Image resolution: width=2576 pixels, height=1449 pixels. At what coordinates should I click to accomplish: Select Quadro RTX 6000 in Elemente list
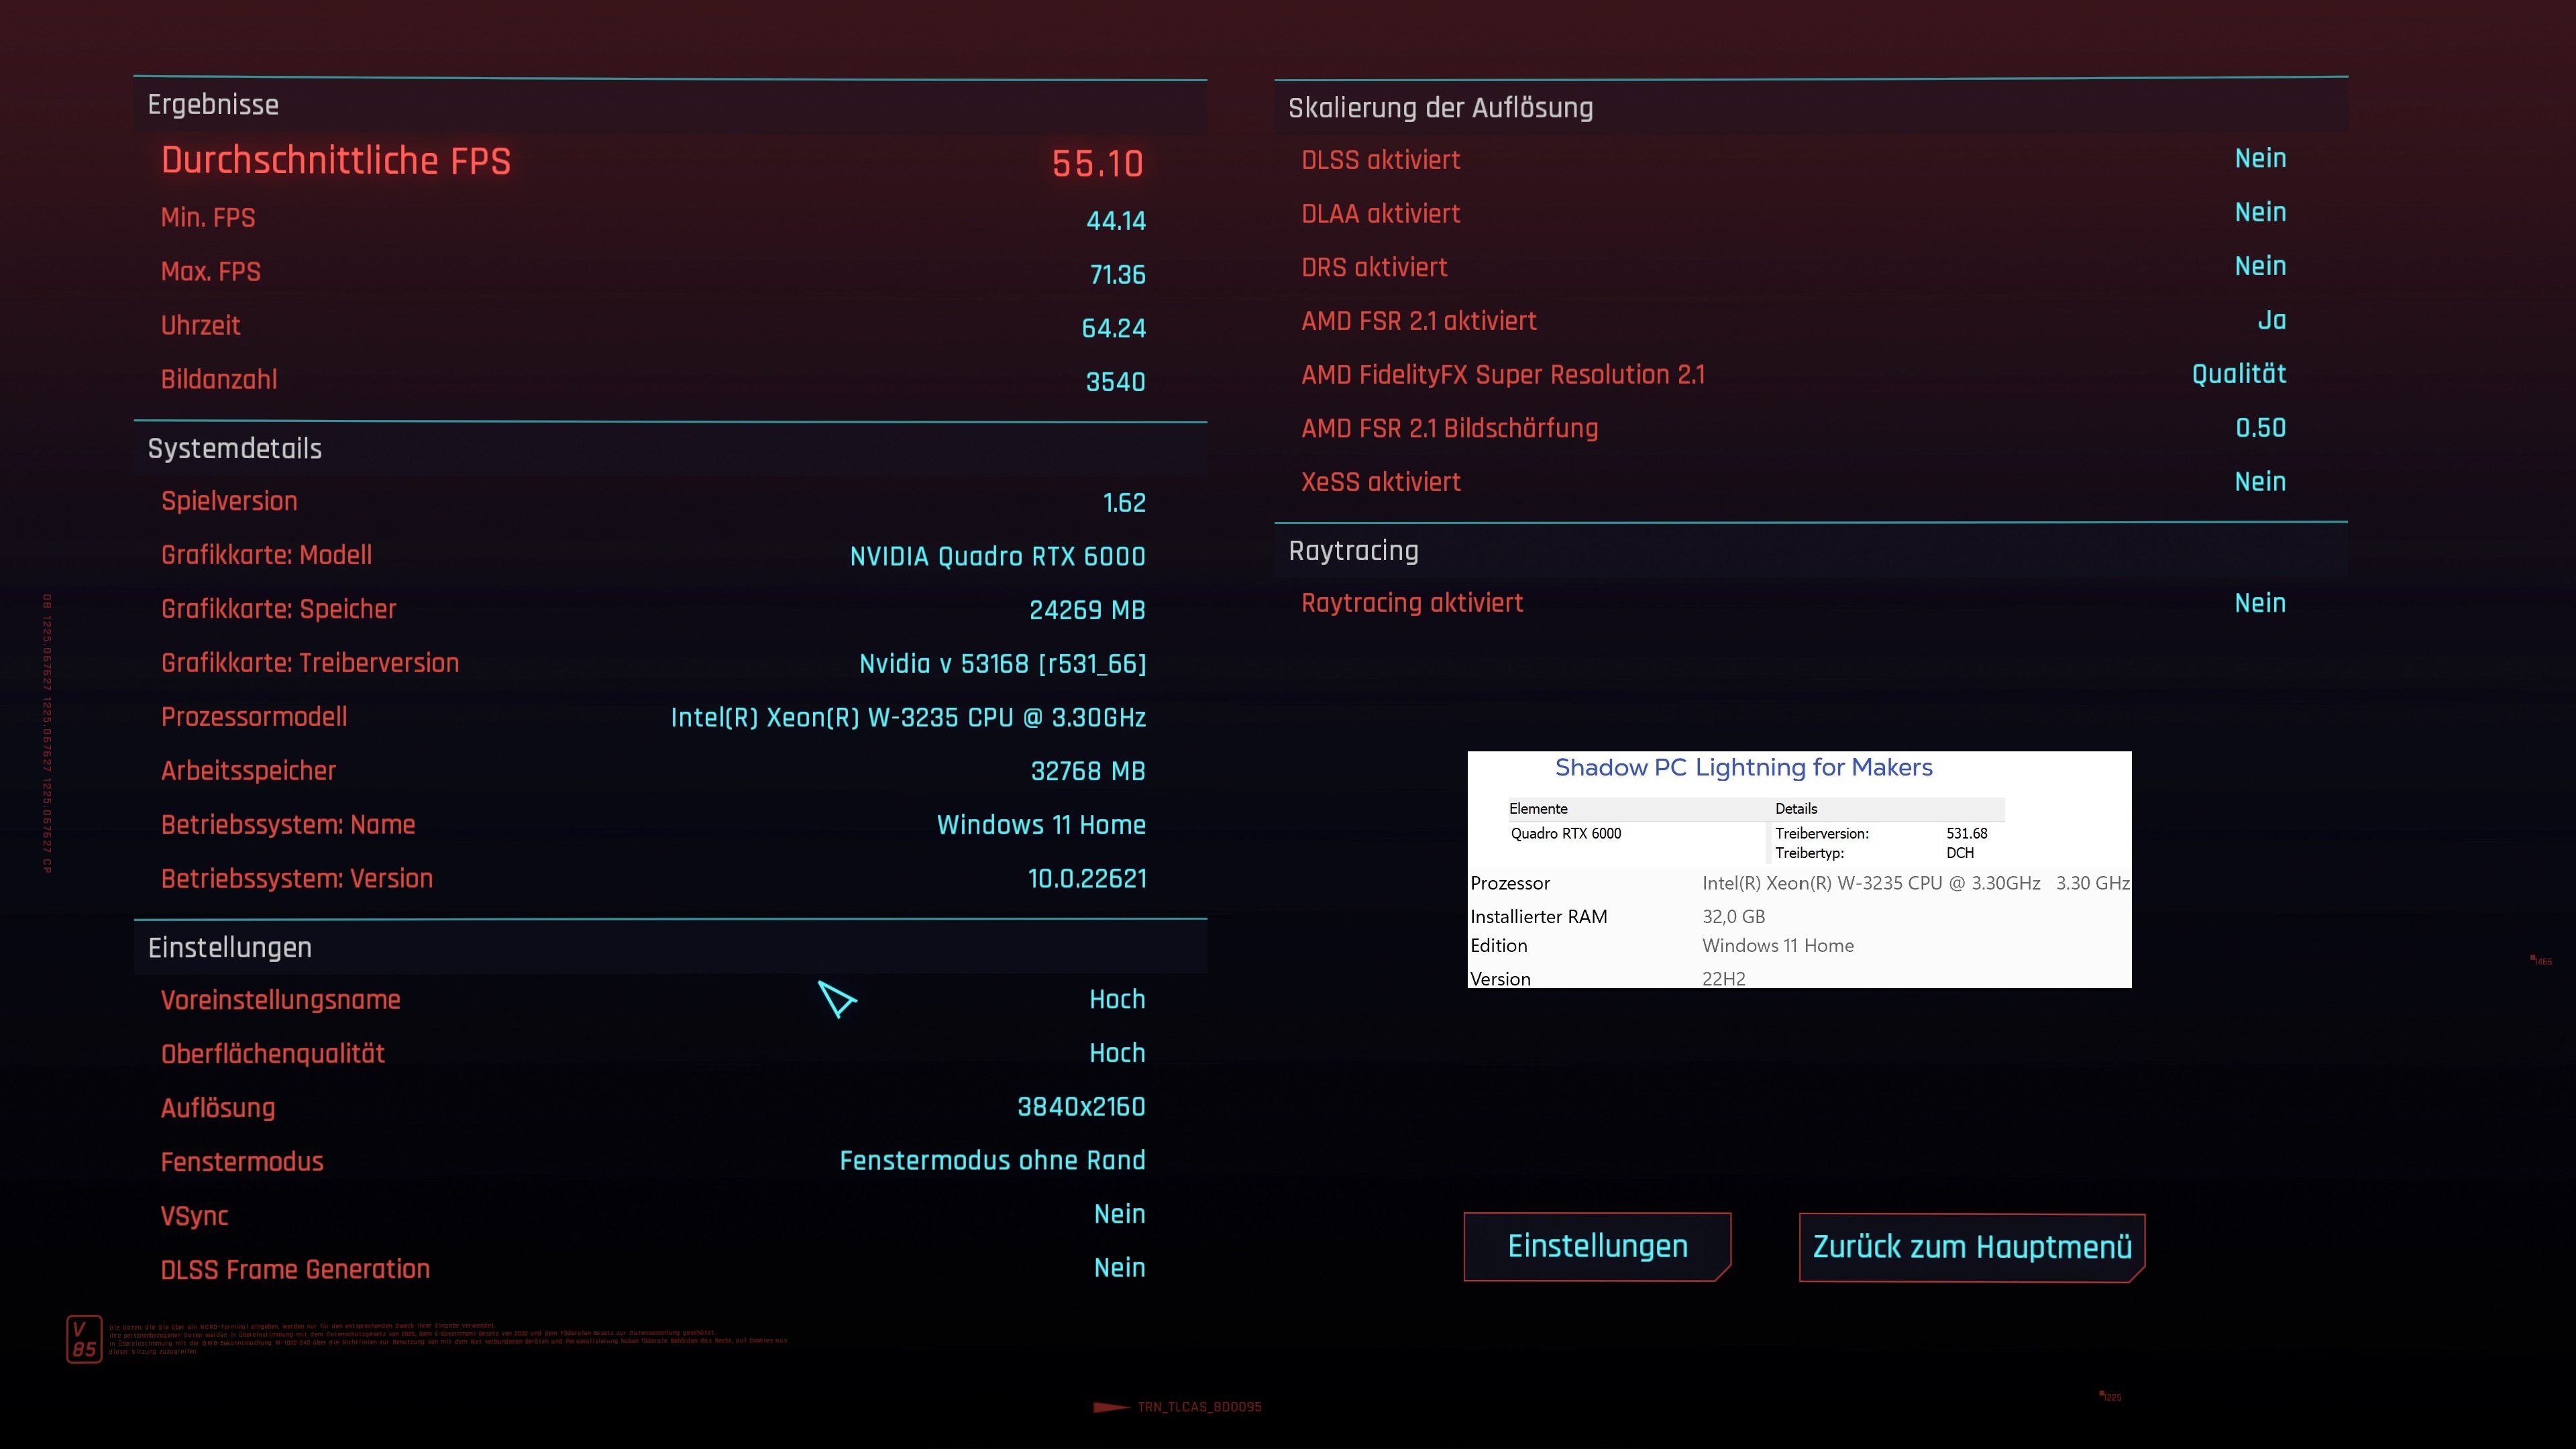click(1565, 834)
